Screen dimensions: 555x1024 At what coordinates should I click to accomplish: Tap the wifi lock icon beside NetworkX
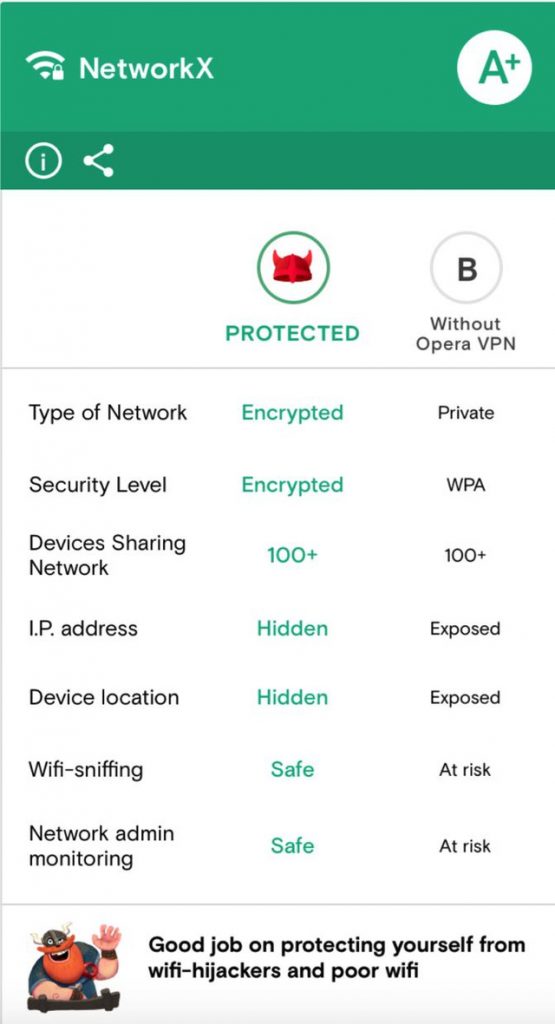(45, 67)
